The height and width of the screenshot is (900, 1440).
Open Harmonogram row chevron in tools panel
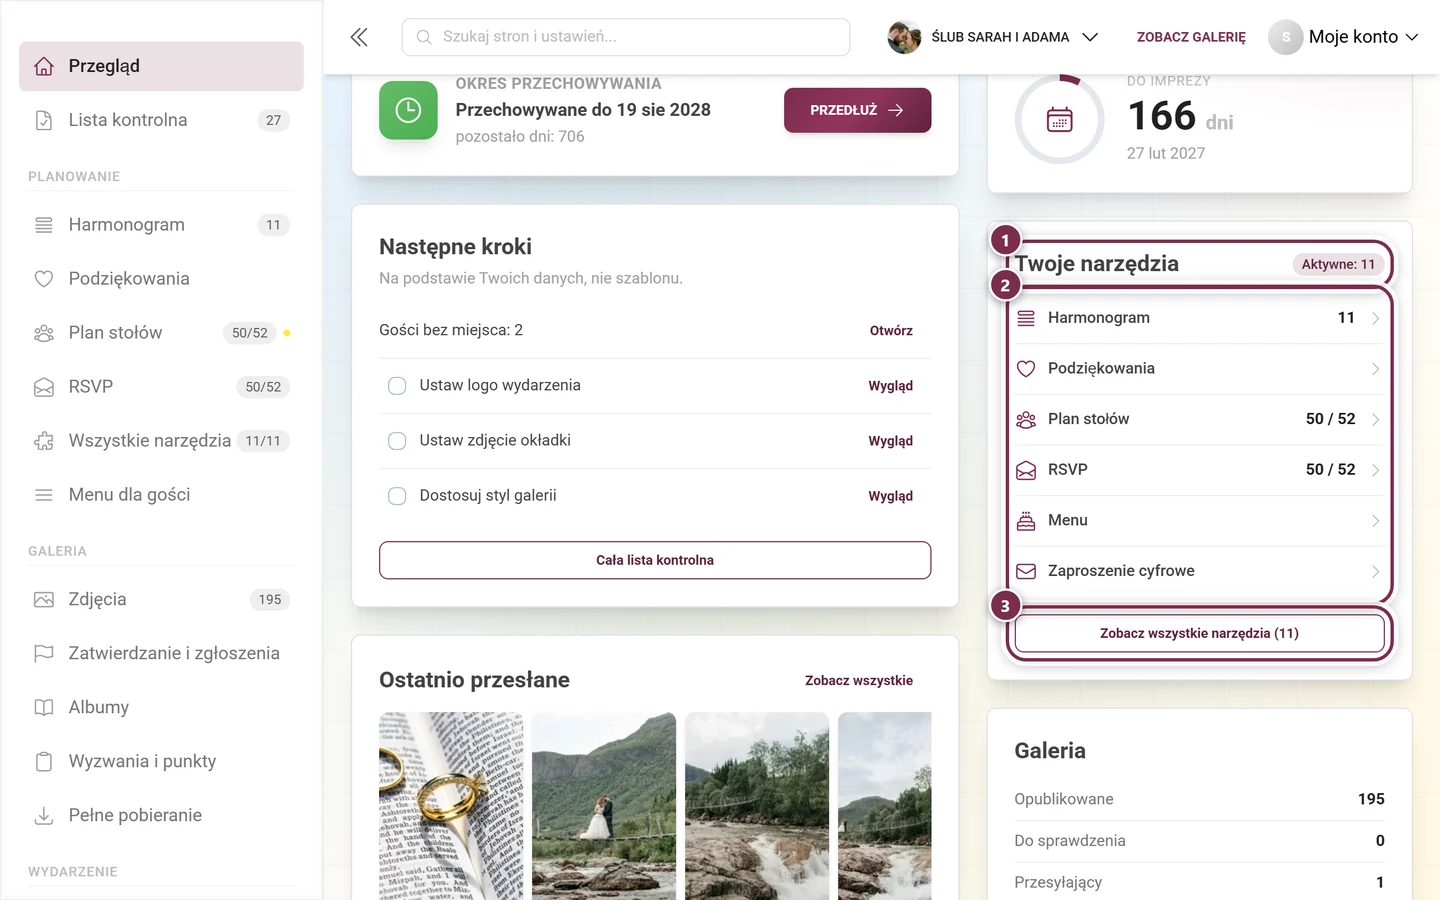[1376, 318]
